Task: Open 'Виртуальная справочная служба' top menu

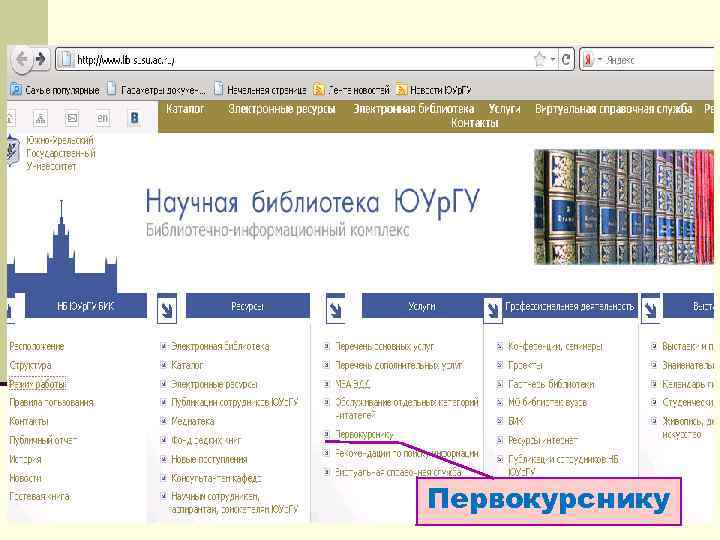Action: coord(613,109)
